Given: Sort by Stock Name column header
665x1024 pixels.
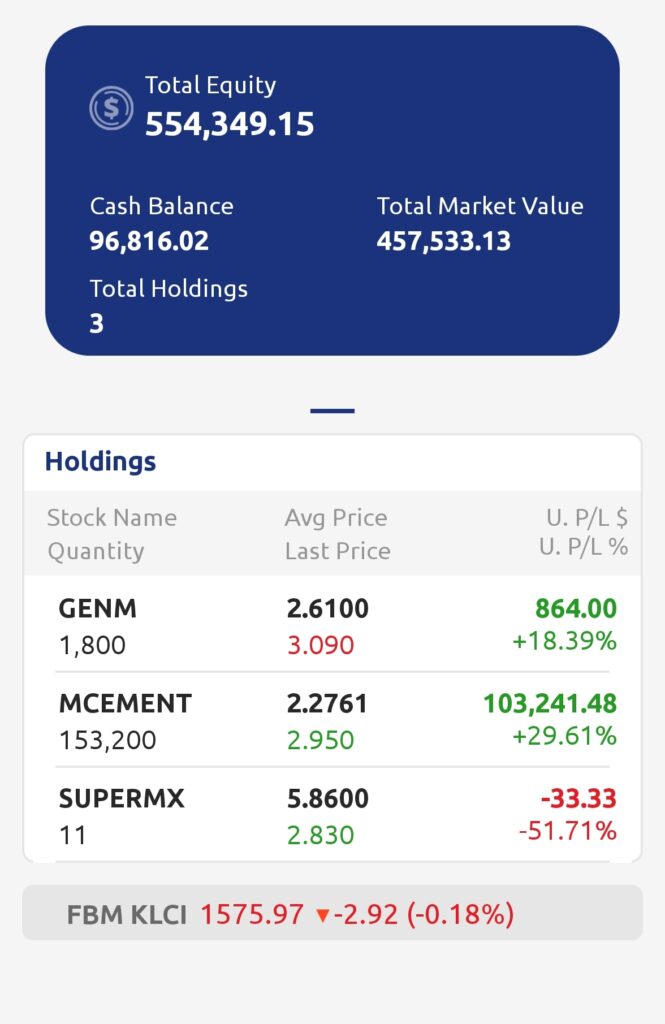Looking at the screenshot, I should coord(112,518).
